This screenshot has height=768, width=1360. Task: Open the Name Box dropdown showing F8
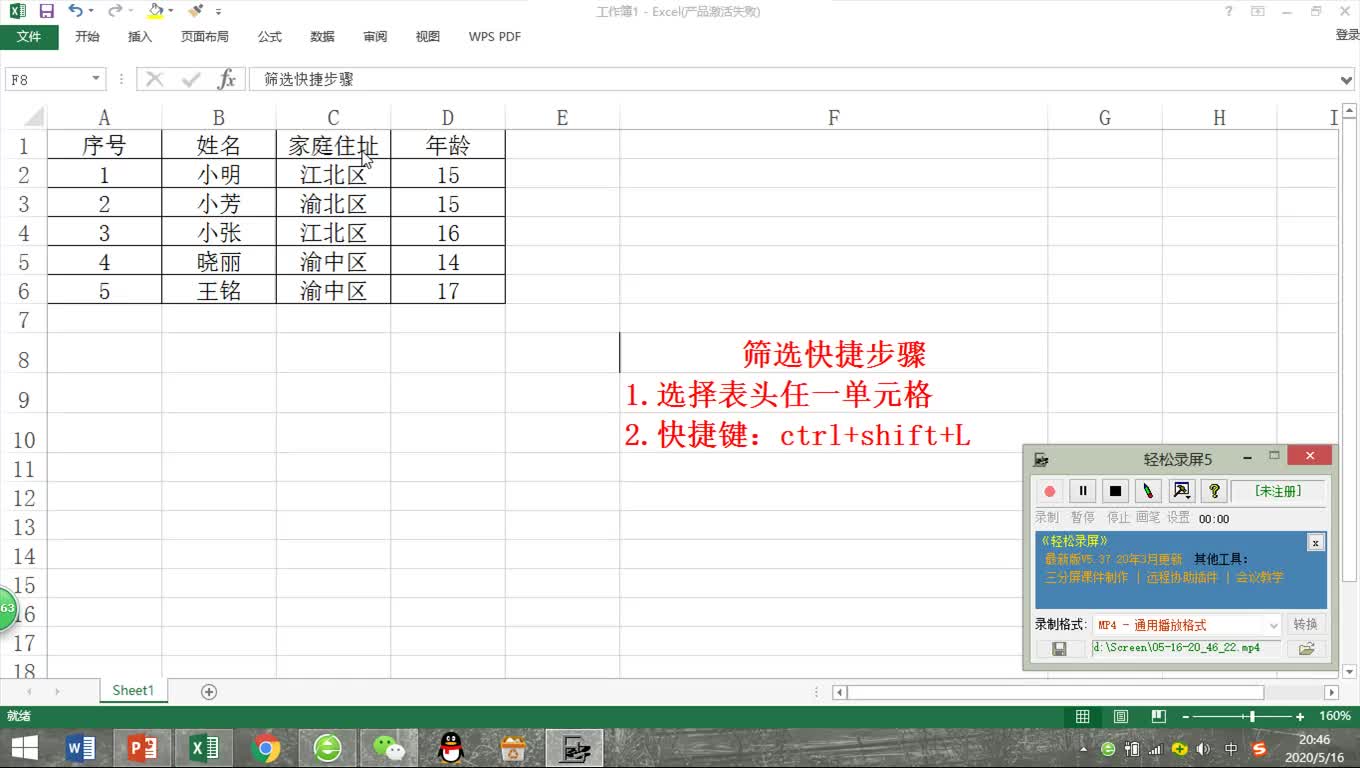(x=96, y=79)
